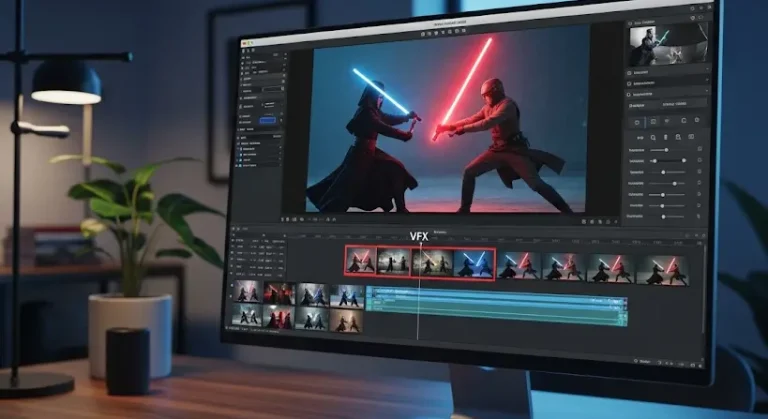Click the right icon at the inspector's top-right corner
Viewport: 768px width, 419px height.
pos(701,17)
